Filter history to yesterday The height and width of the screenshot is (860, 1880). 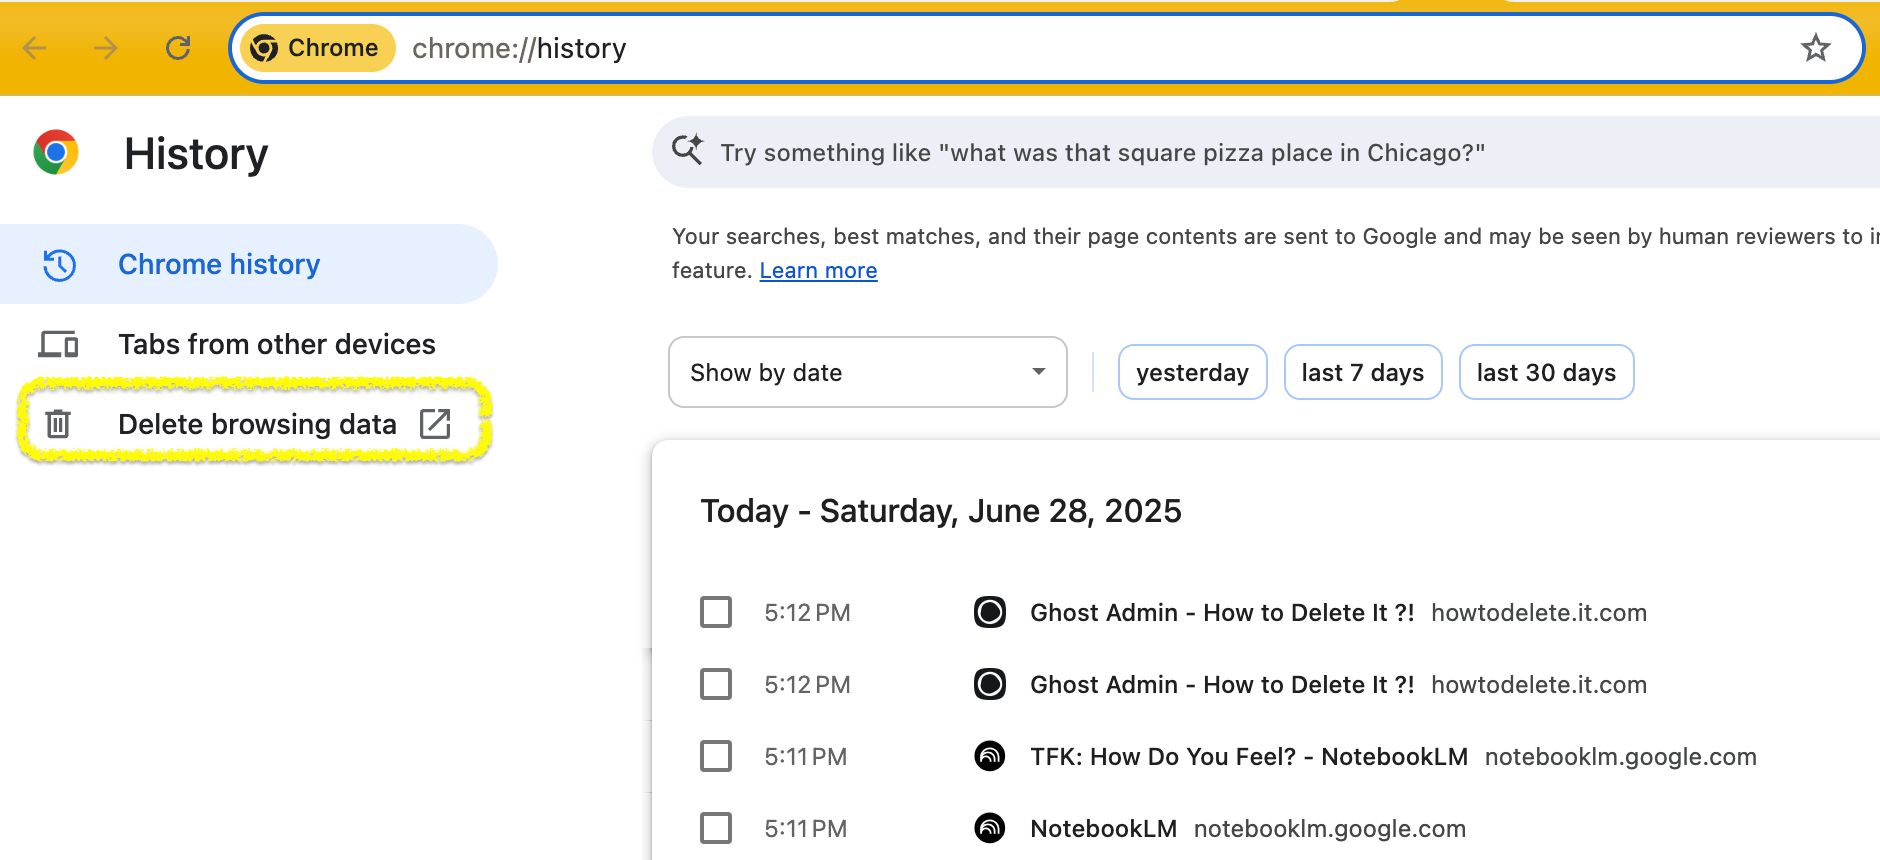(x=1192, y=372)
